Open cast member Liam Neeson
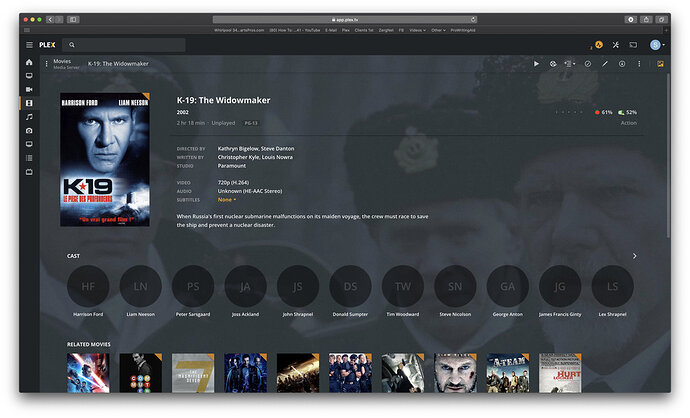The height and width of the screenshot is (418, 690). 140,286
